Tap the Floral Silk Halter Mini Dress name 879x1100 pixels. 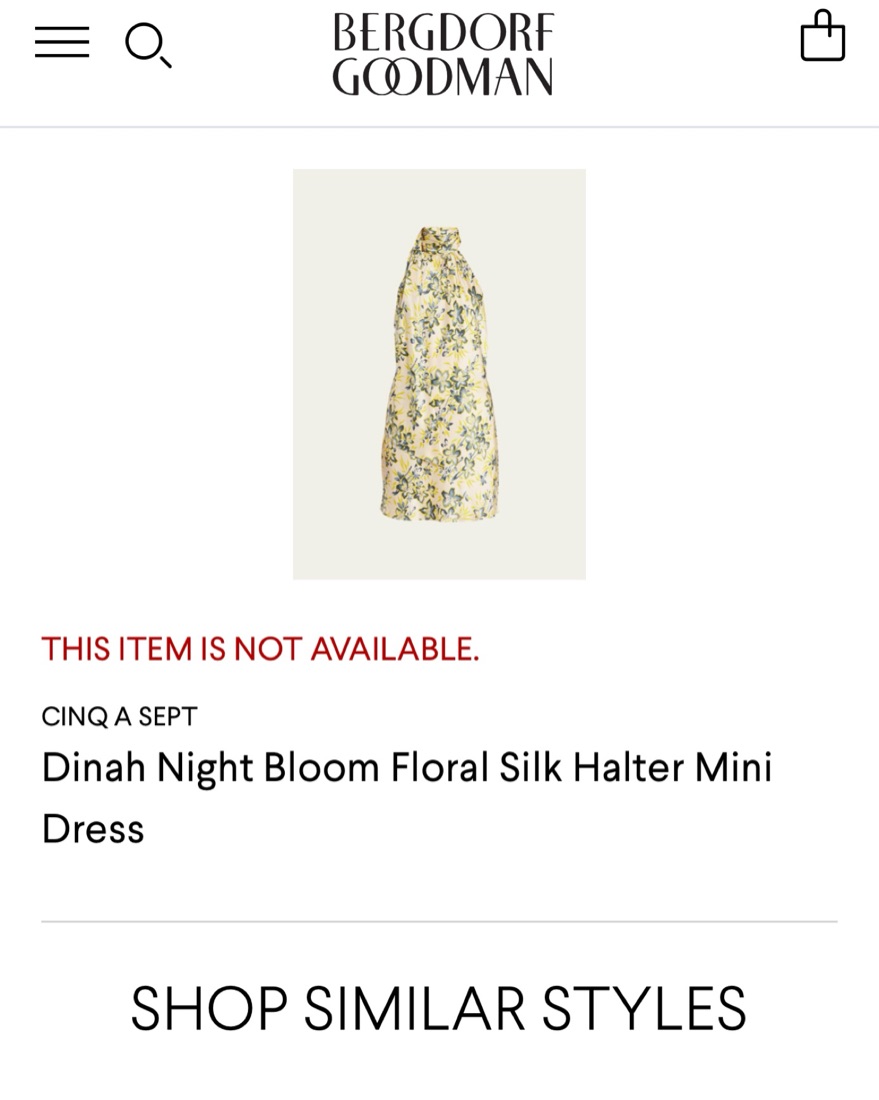(406, 798)
